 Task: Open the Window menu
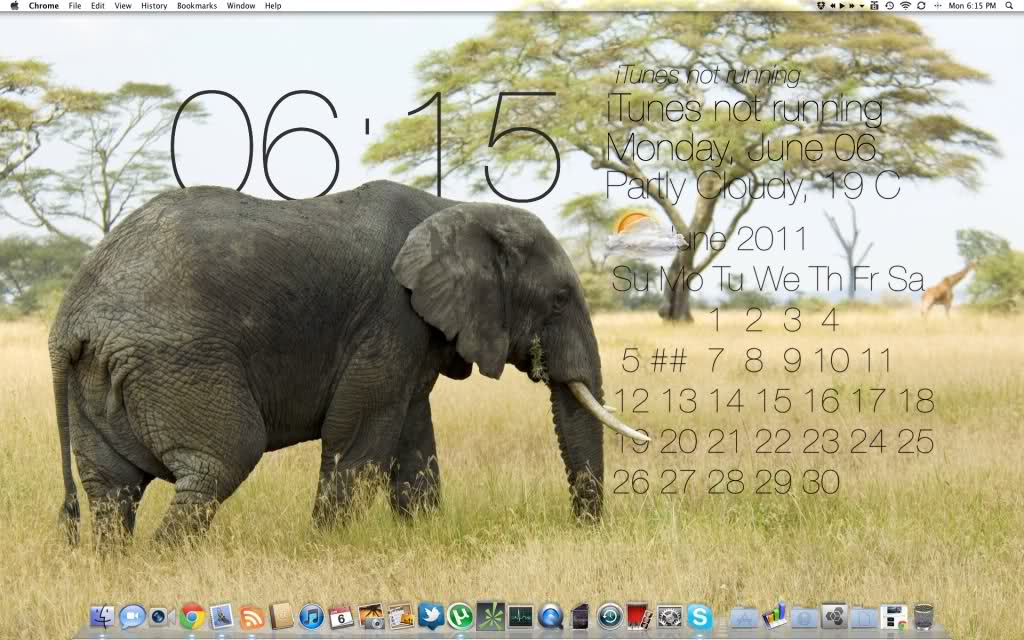pos(241,5)
